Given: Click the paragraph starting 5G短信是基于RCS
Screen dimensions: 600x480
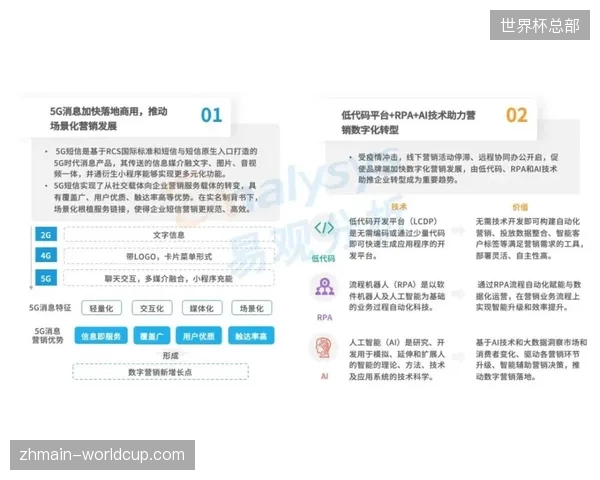Looking at the screenshot, I should click(x=154, y=163).
